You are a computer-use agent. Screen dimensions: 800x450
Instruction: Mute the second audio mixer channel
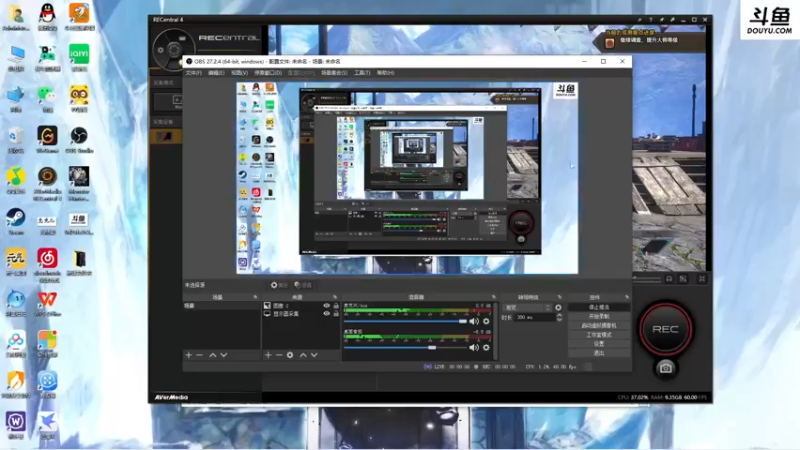(474, 347)
